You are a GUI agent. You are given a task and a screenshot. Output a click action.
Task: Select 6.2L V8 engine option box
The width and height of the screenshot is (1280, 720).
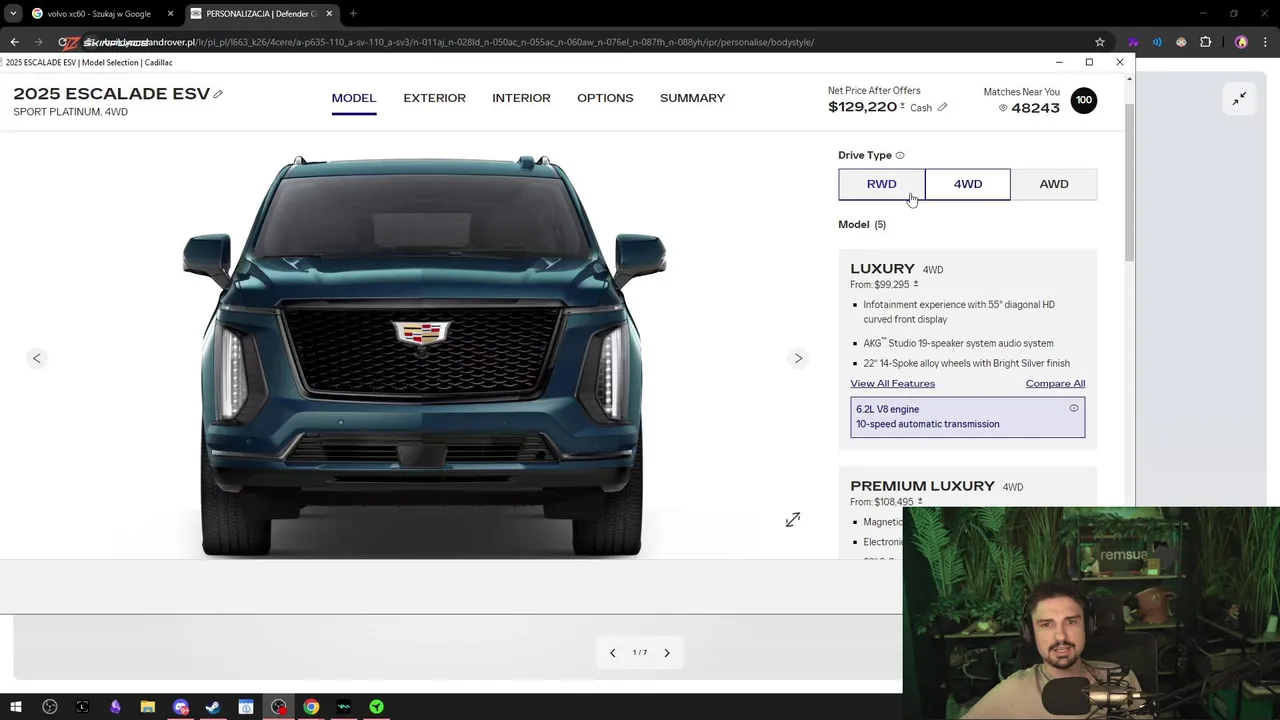[968, 417]
